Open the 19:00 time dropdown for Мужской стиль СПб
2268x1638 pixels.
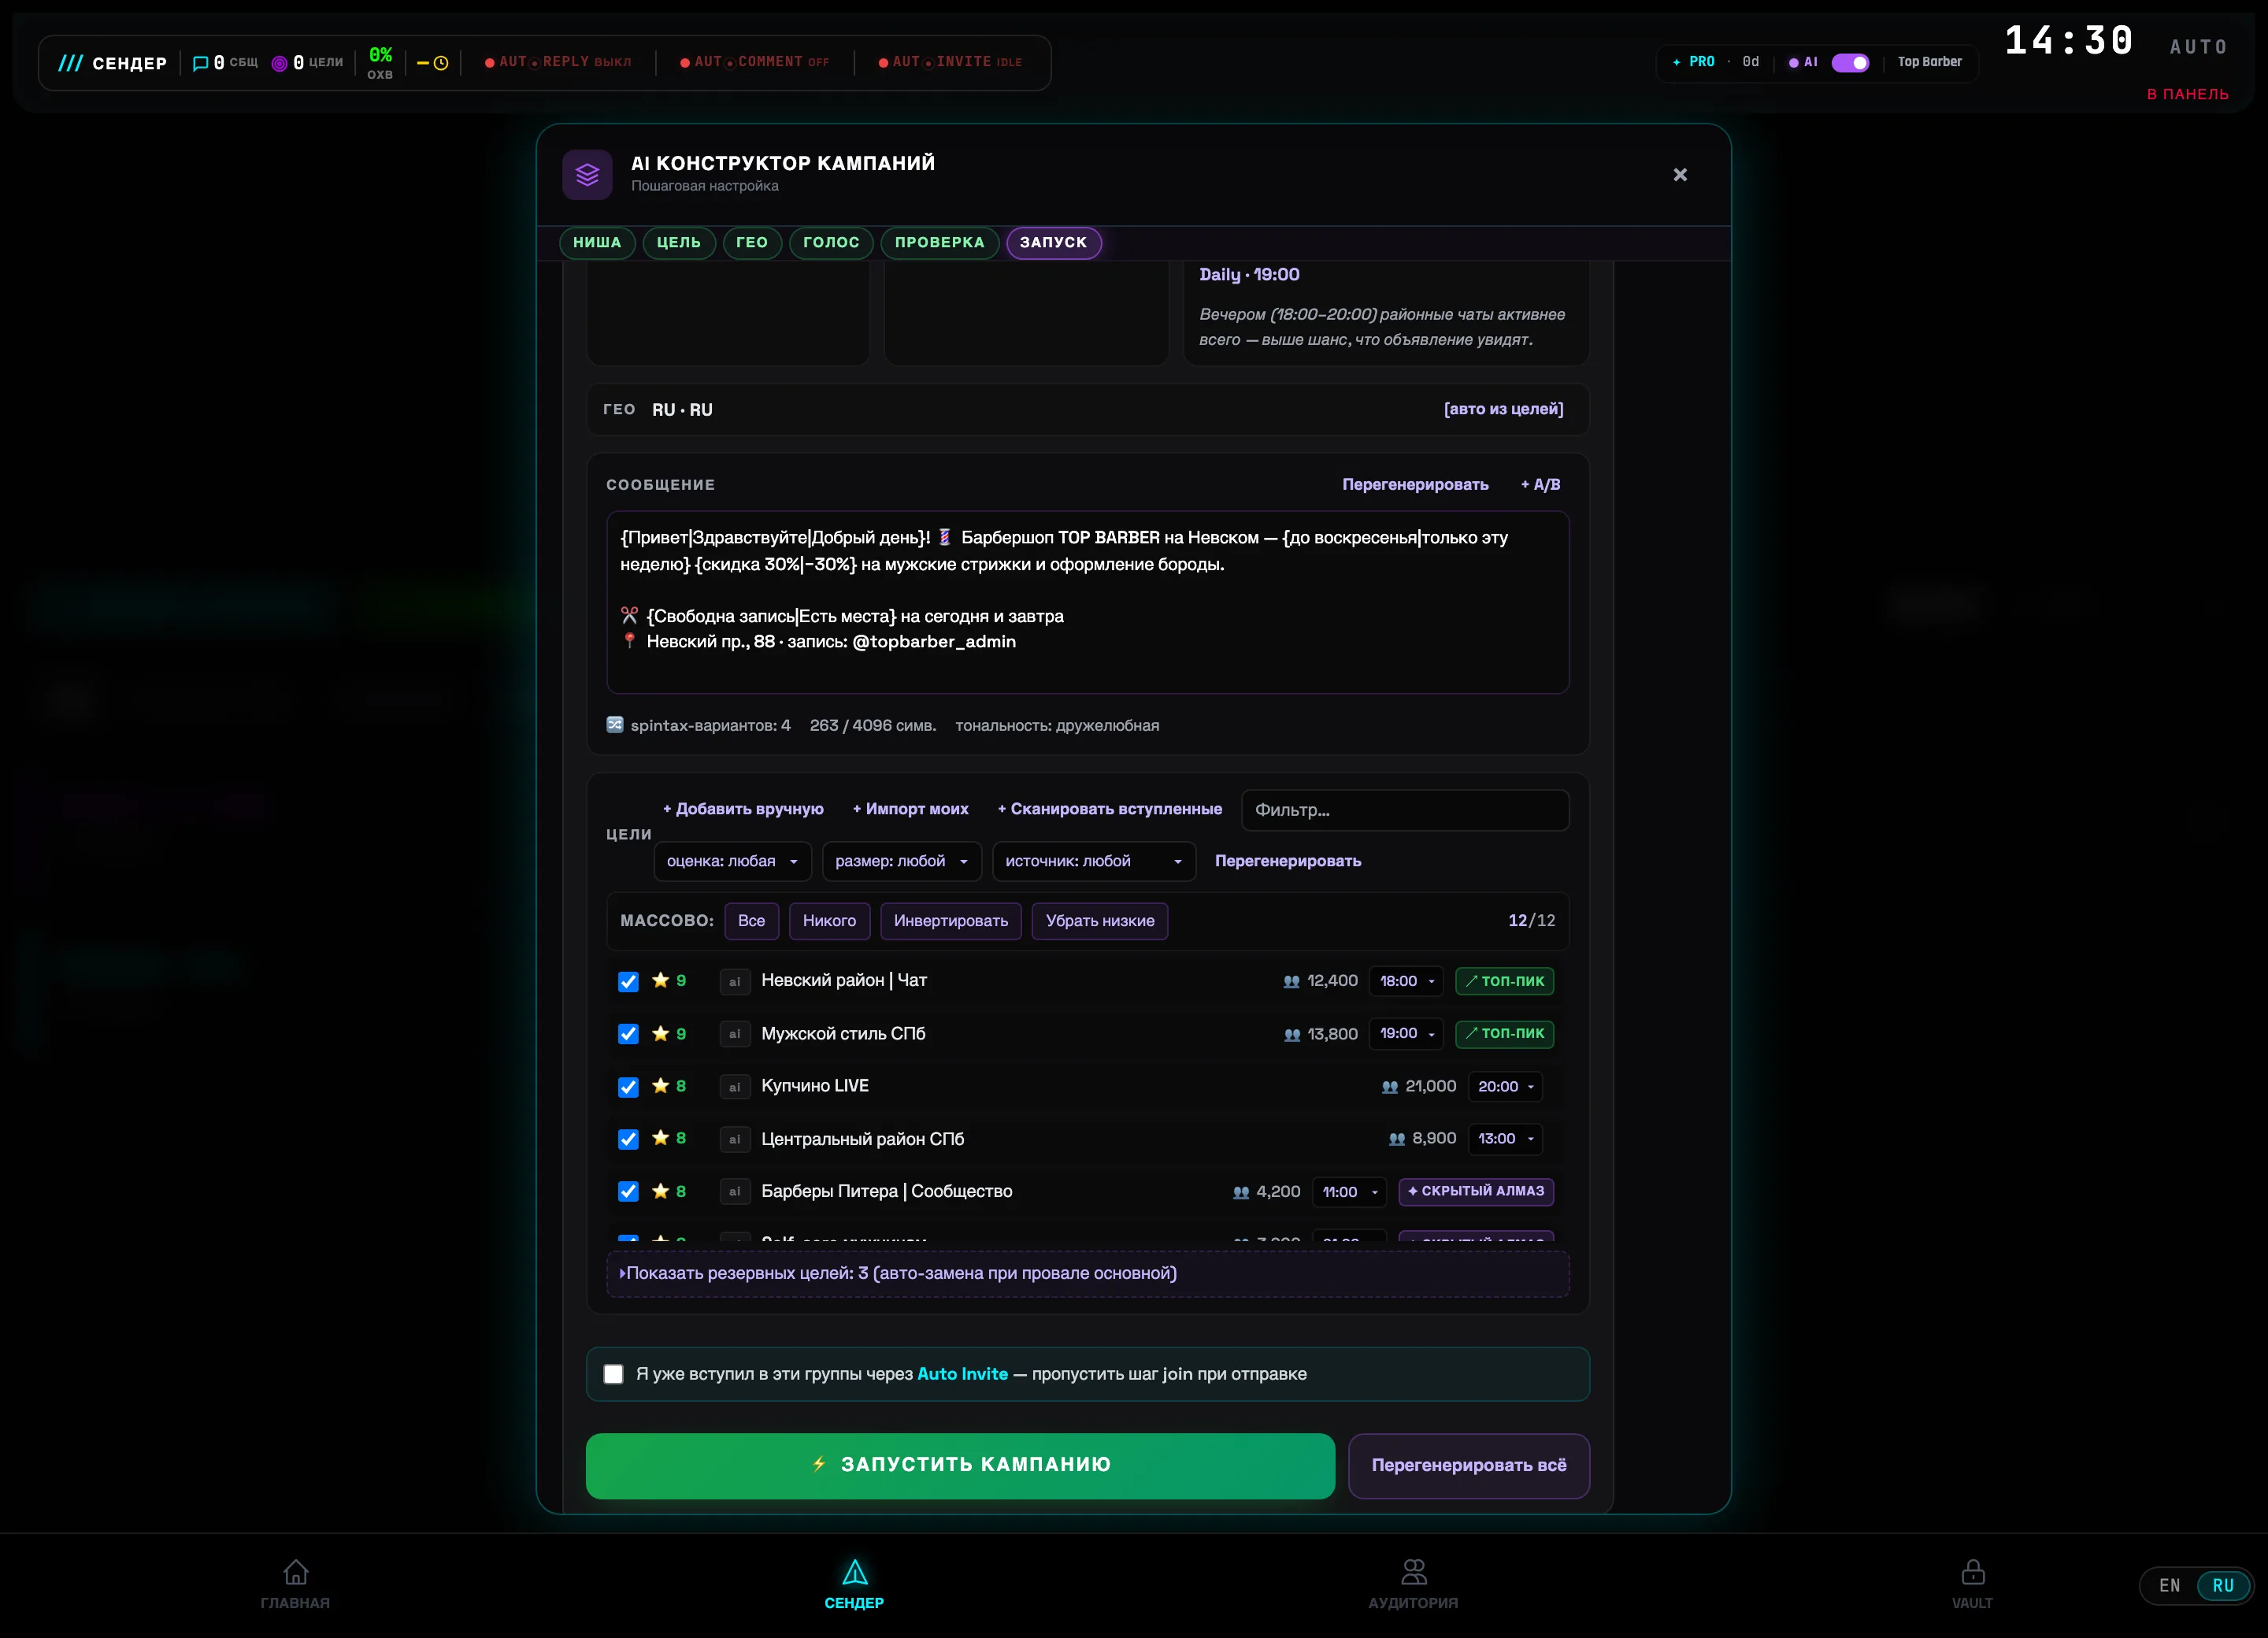tap(1406, 1033)
